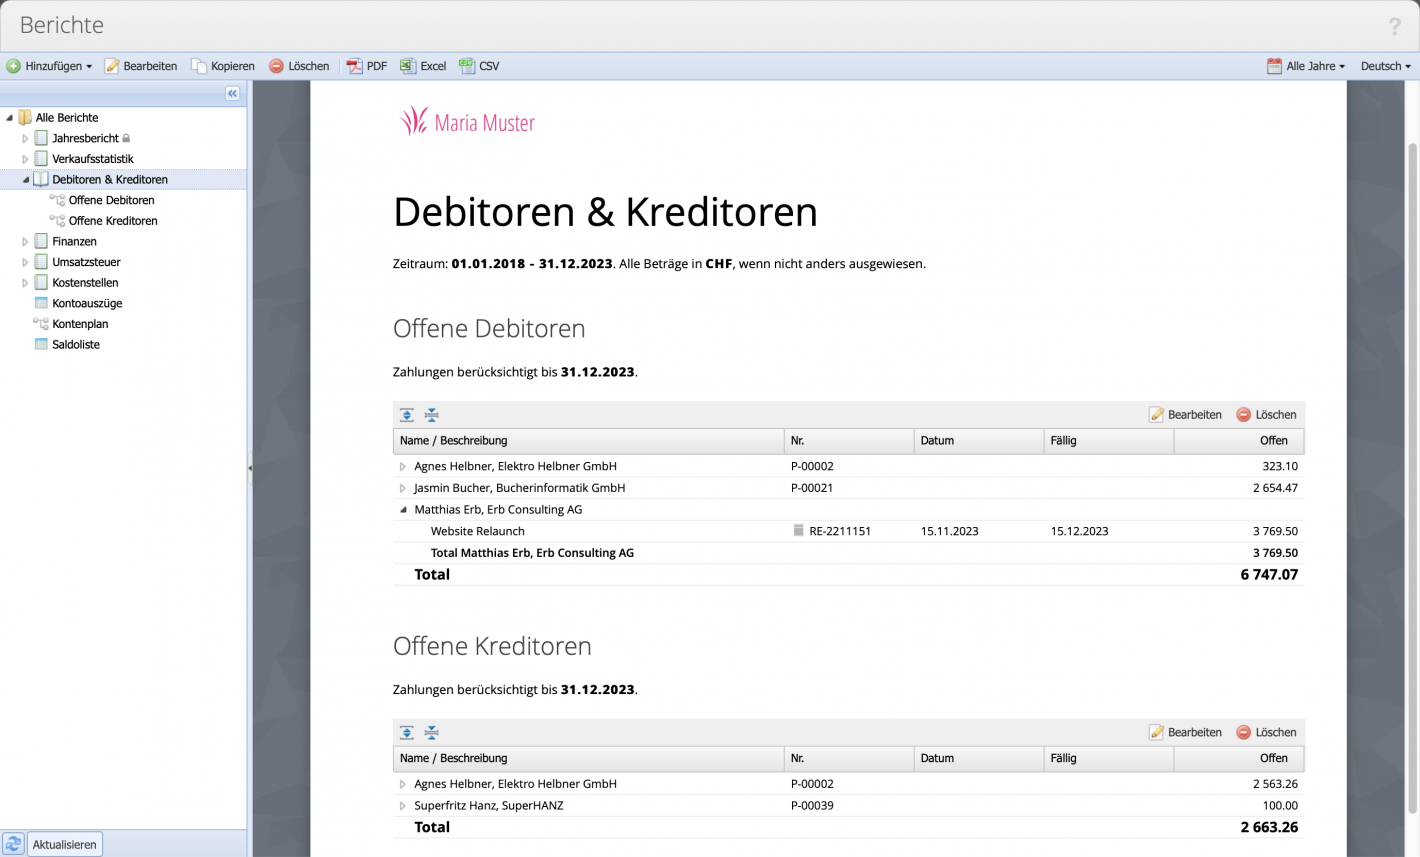Expand all rows in Offene Debitoren table
The width and height of the screenshot is (1420, 857).
coord(407,414)
